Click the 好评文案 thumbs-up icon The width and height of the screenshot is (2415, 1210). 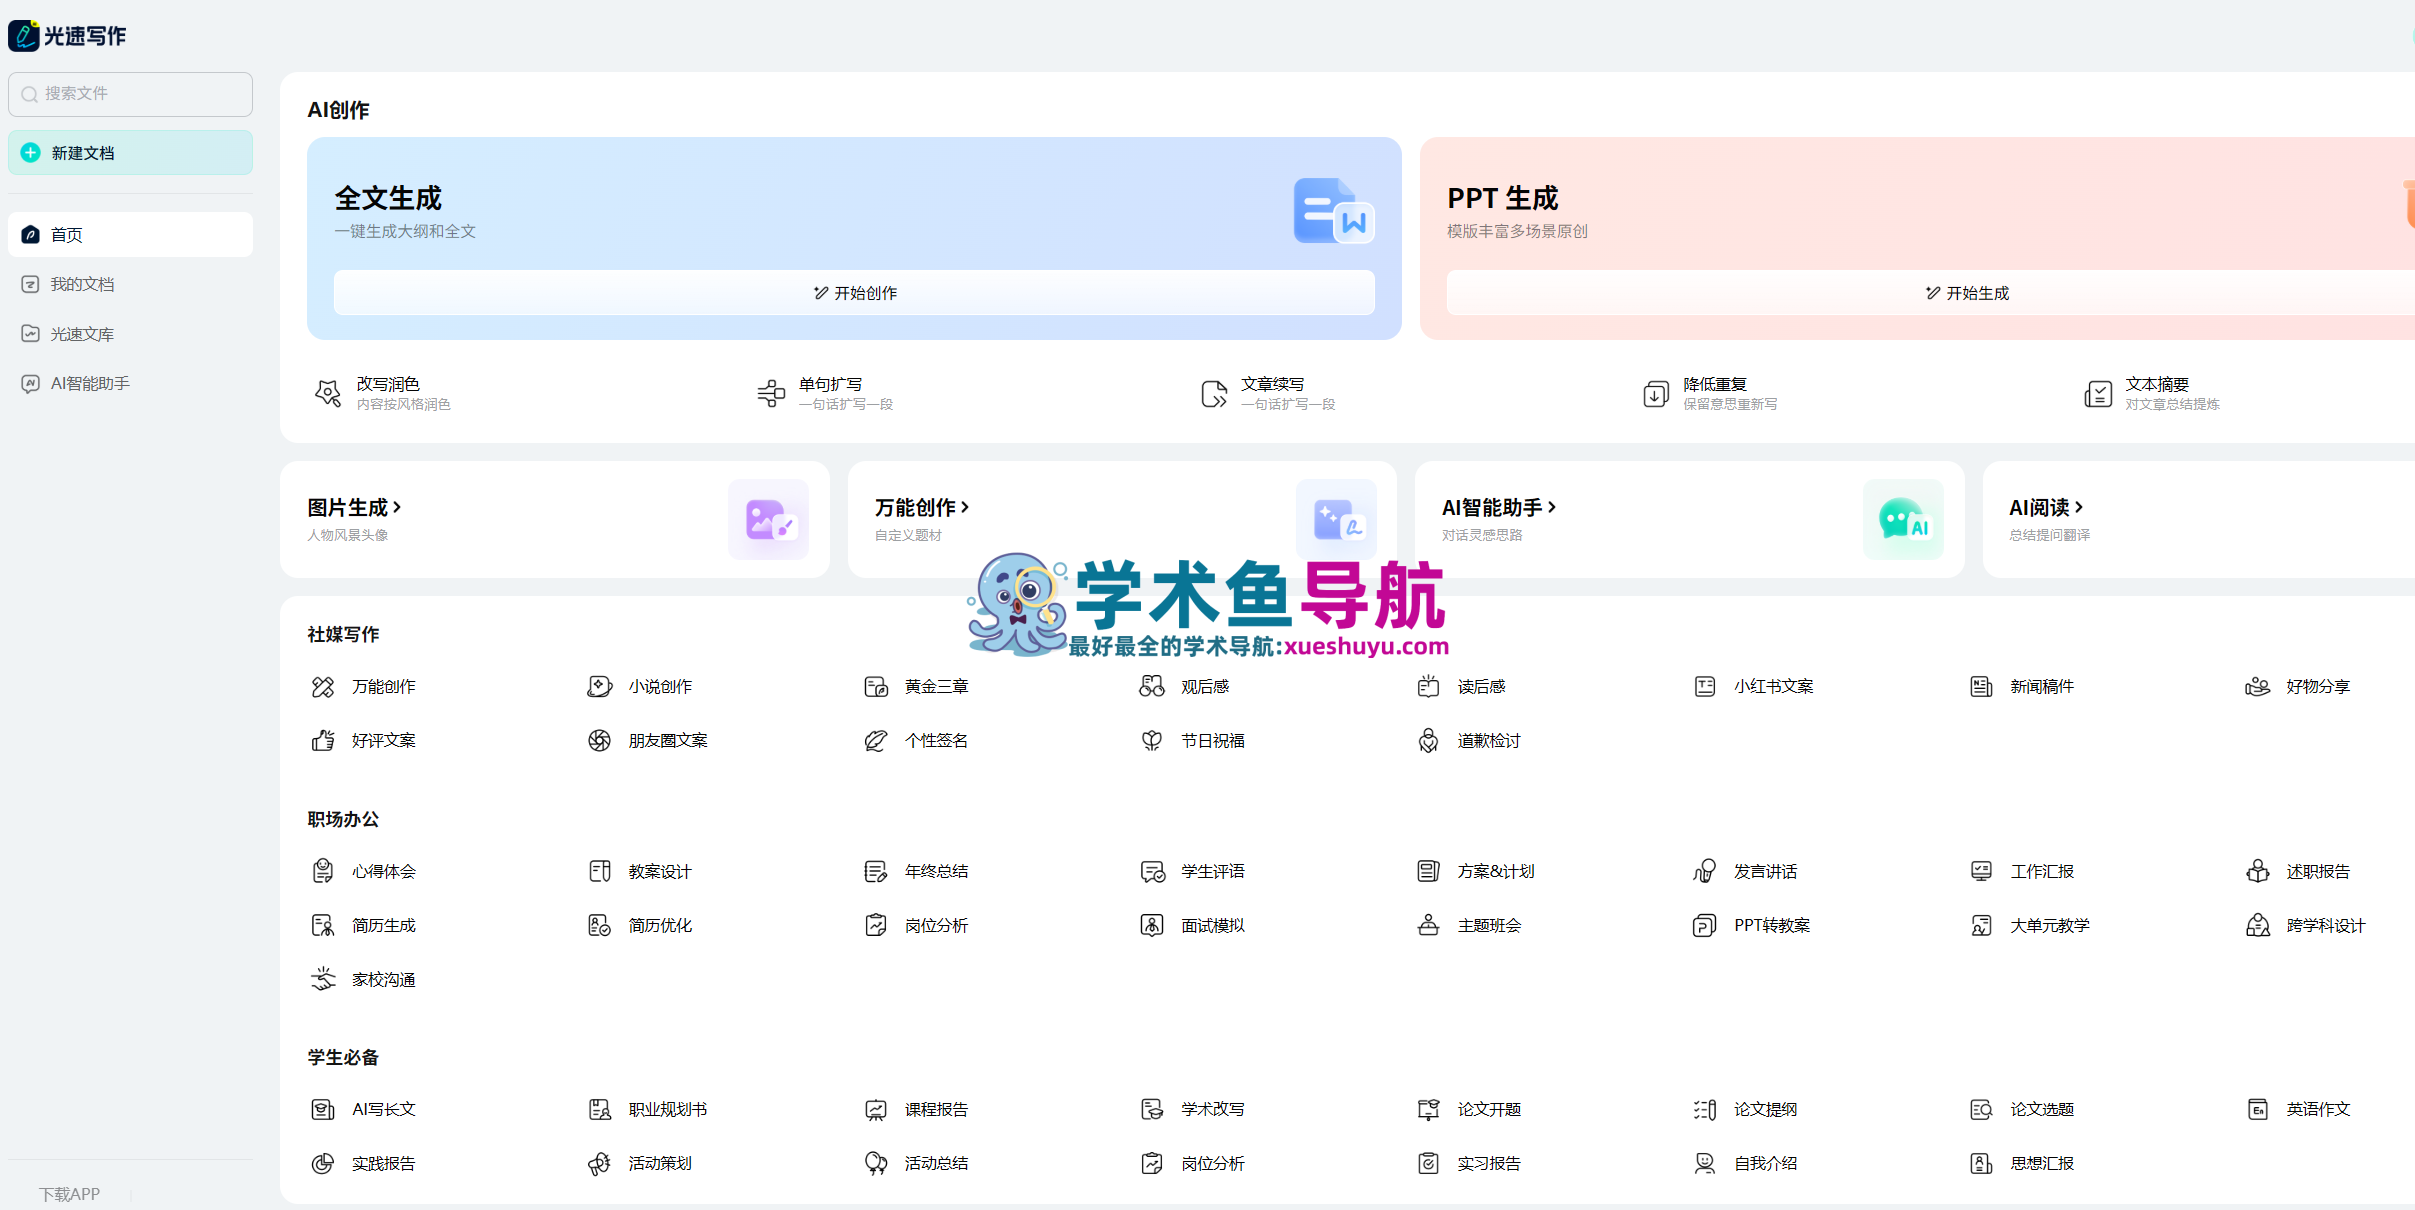point(323,740)
